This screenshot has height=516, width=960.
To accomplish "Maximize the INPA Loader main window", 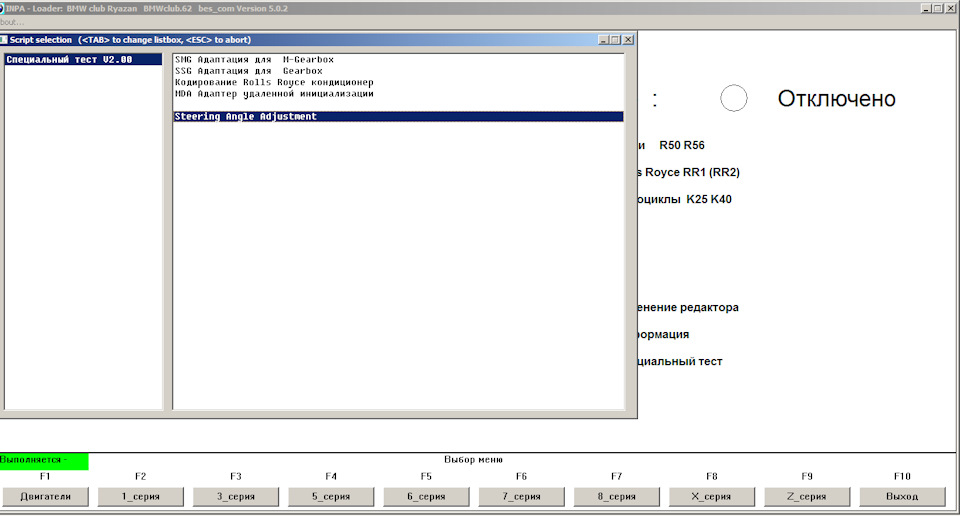I will pyautogui.click(x=937, y=9).
